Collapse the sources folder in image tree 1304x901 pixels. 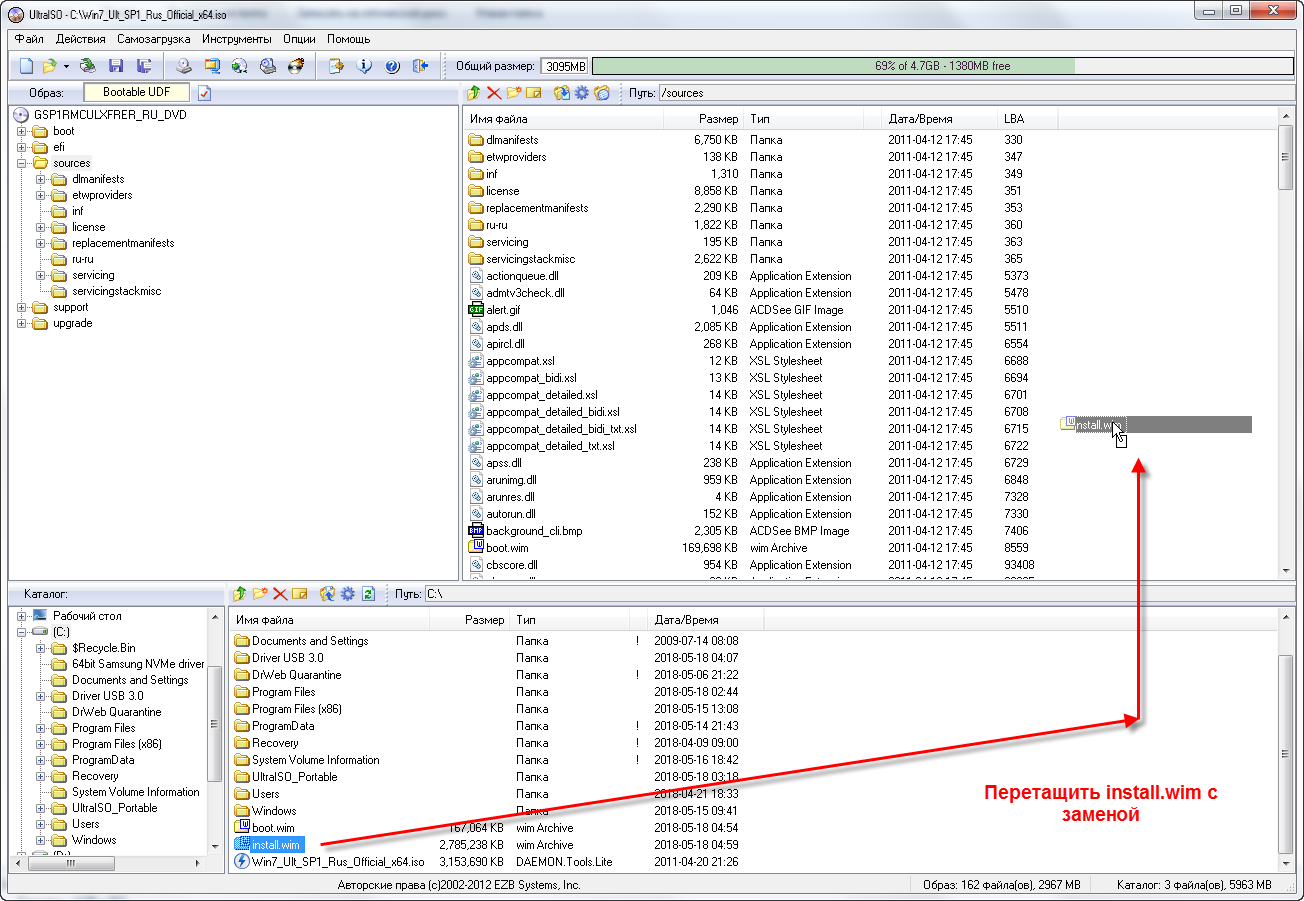(22, 163)
